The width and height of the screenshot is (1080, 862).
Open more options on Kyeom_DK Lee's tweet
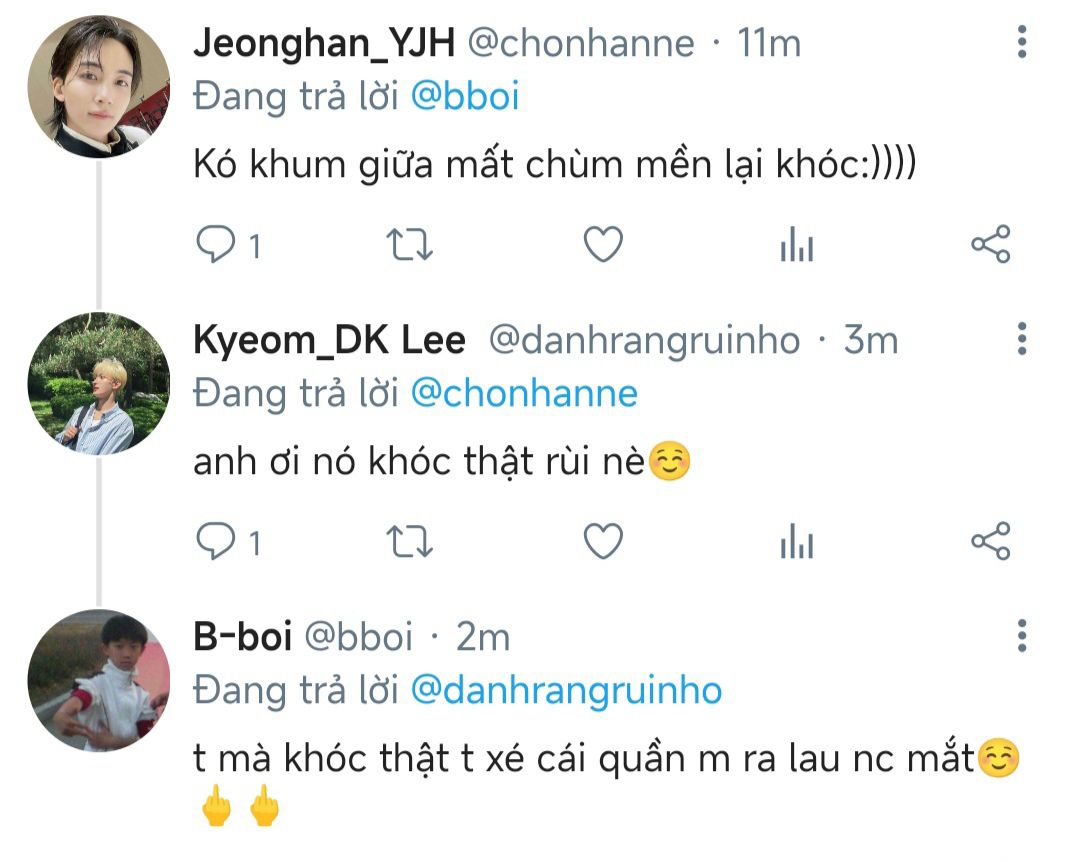(x=1021, y=339)
